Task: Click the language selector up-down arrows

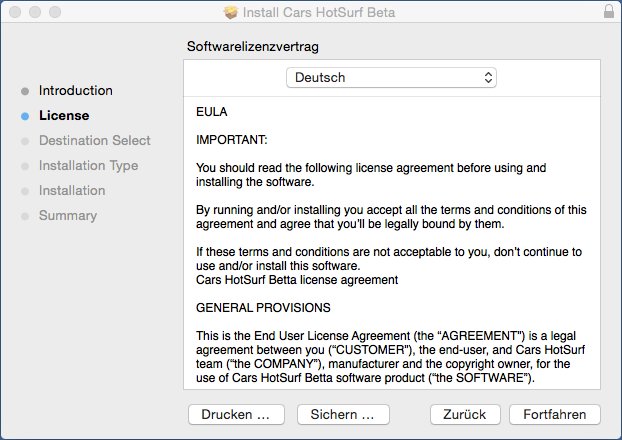Action: point(488,77)
